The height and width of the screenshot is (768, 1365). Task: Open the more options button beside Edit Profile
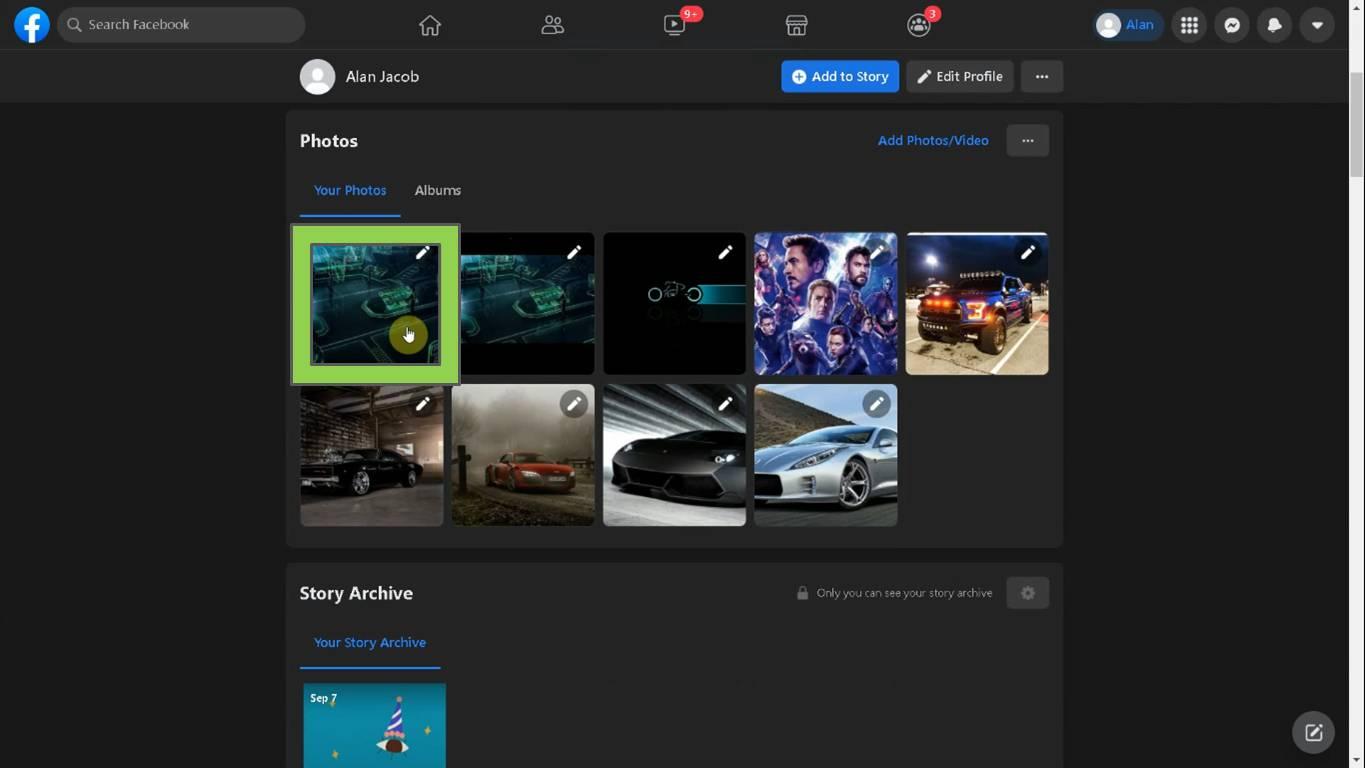[x=1042, y=77]
